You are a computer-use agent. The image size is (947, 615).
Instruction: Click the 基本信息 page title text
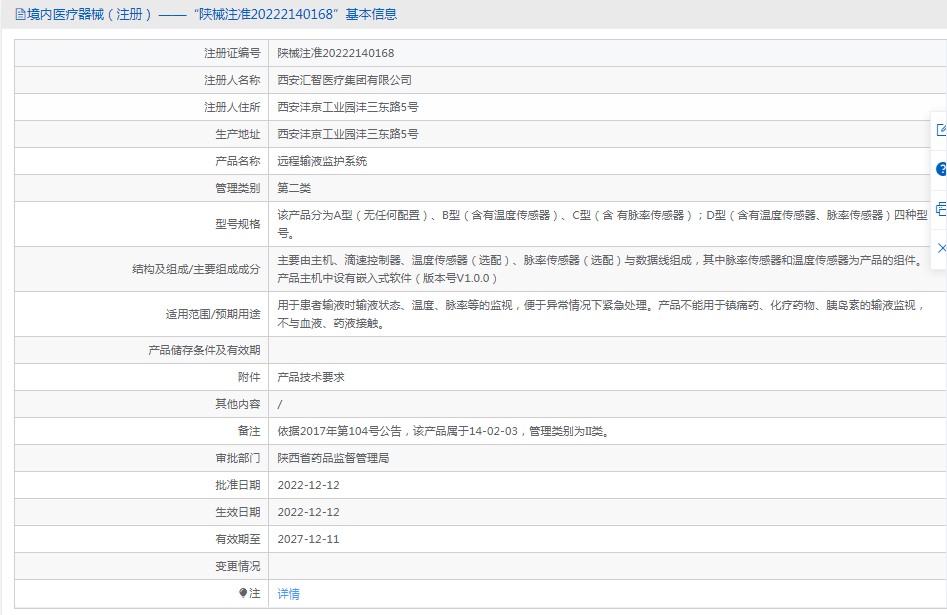pyautogui.click(x=371, y=14)
